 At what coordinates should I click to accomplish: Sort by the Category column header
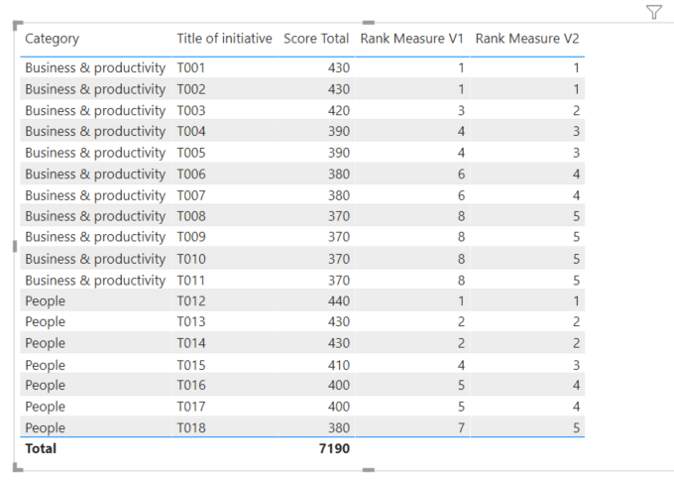click(x=52, y=39)
